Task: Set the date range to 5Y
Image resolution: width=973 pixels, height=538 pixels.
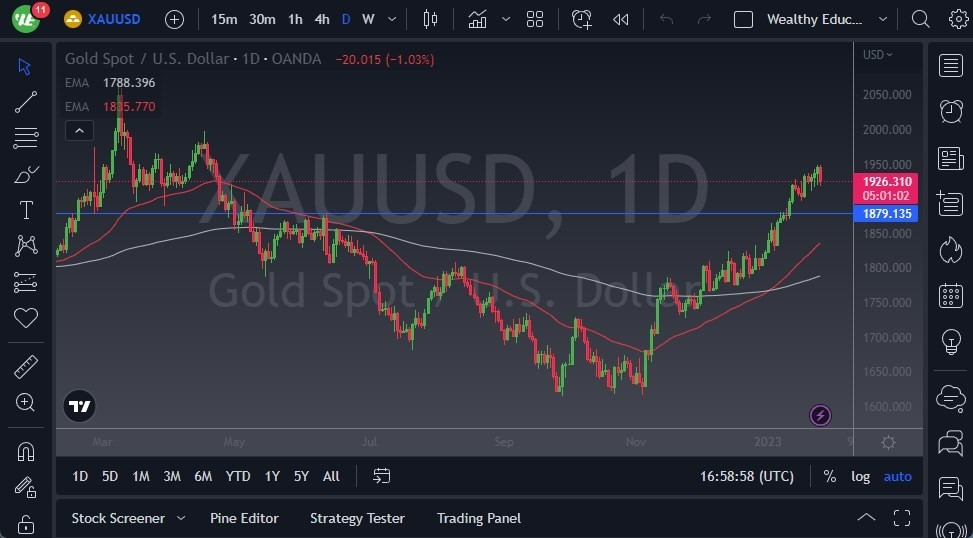Action: point(301,476)
